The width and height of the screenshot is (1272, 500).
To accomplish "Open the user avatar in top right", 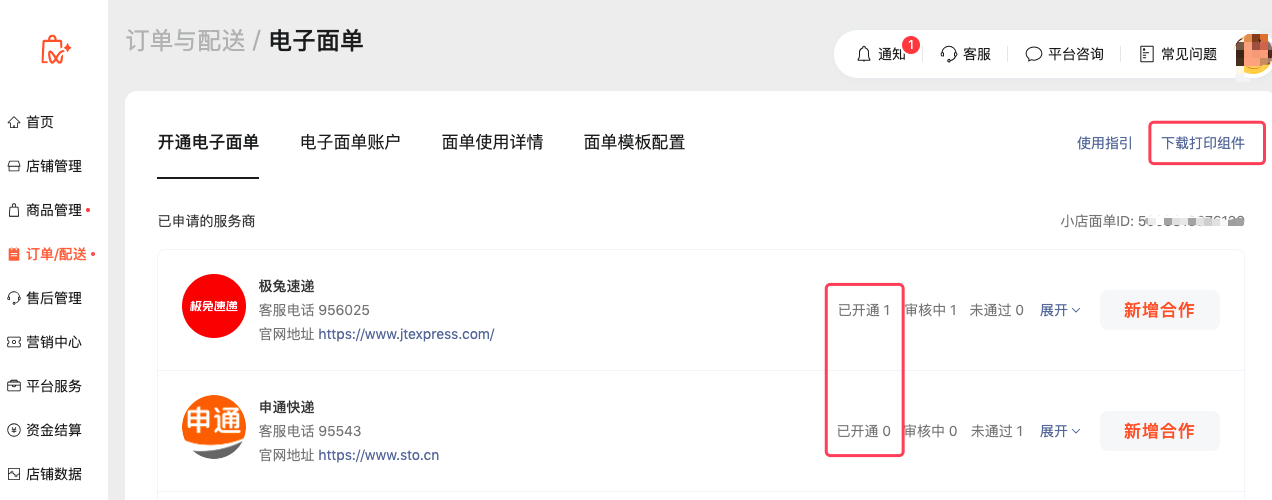I will pos(1255,54).
